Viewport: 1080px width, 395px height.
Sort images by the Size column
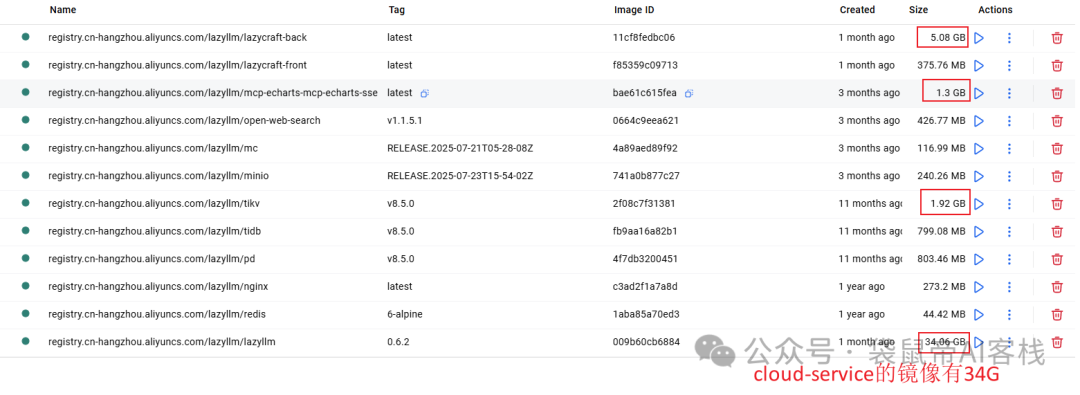pyautogui.click(x=918, y=10)
